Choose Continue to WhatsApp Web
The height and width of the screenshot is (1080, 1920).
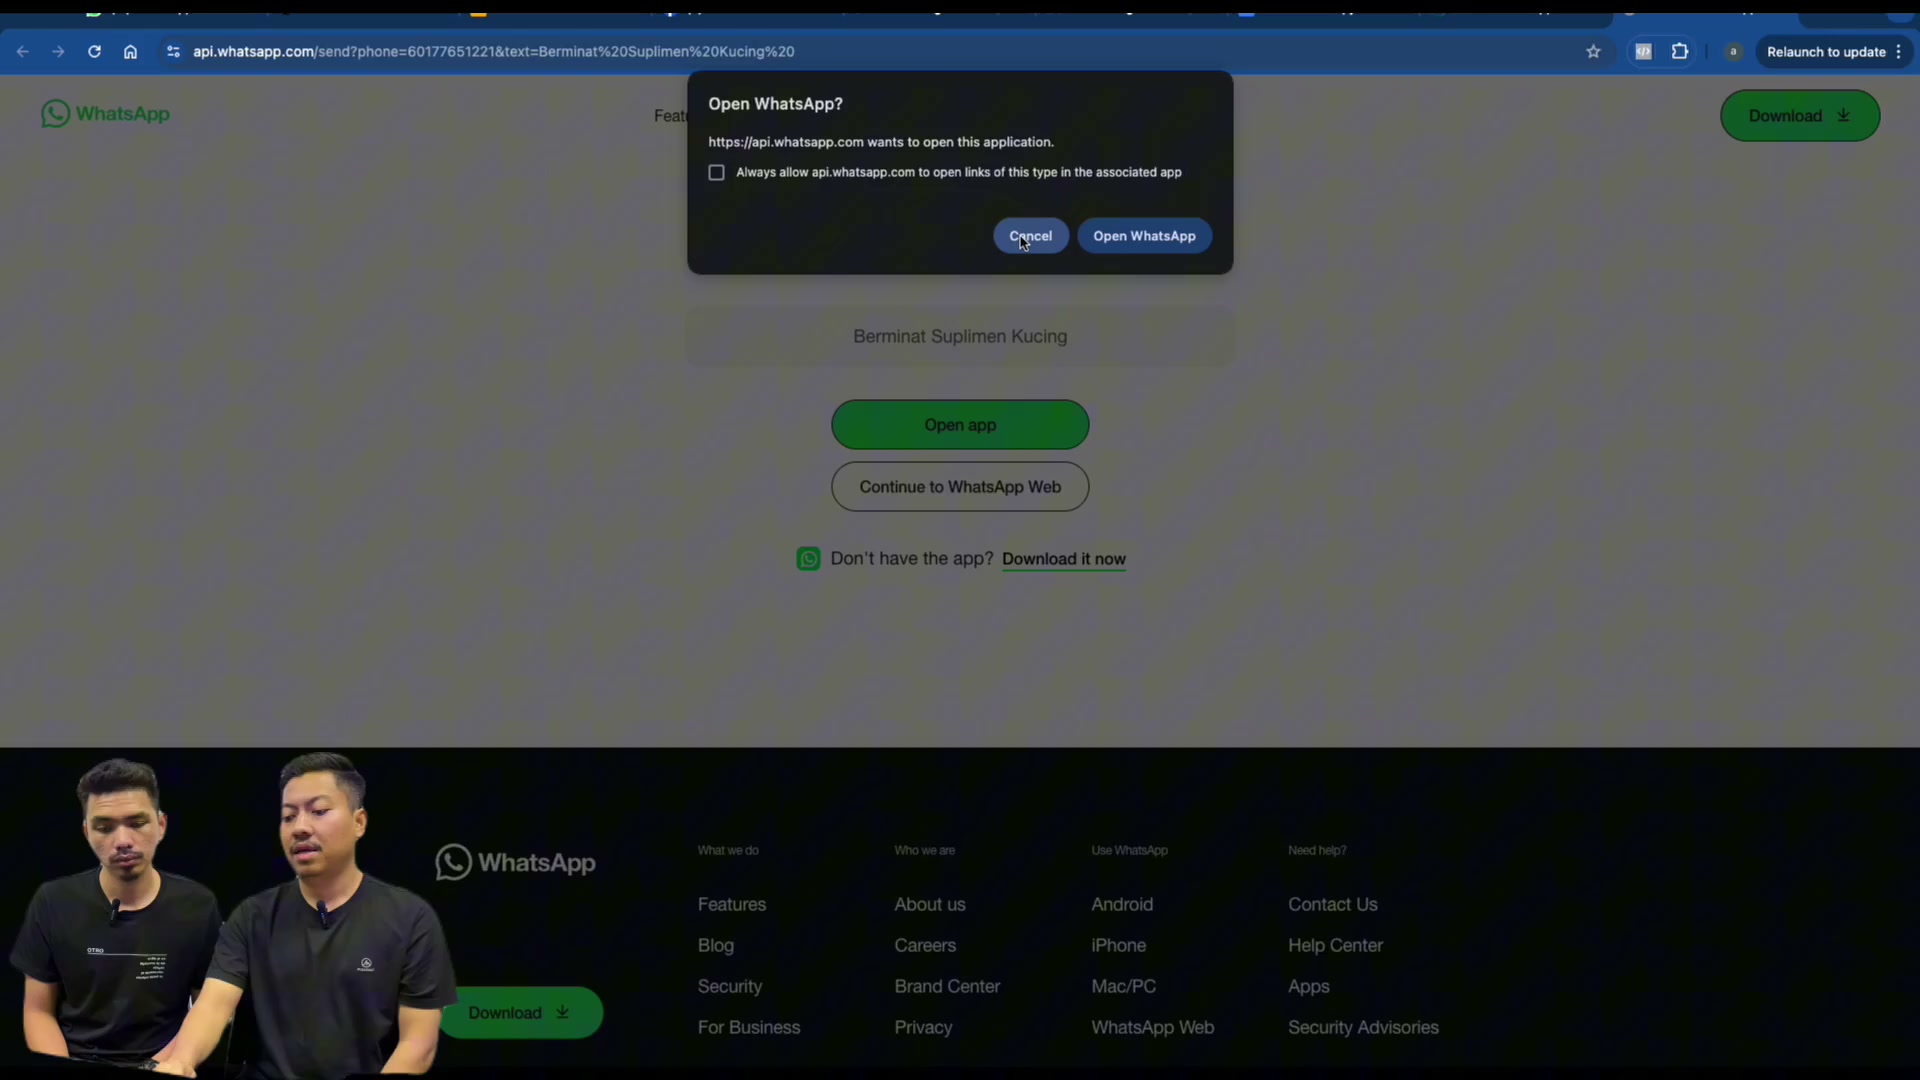click(x=960, y=487)
